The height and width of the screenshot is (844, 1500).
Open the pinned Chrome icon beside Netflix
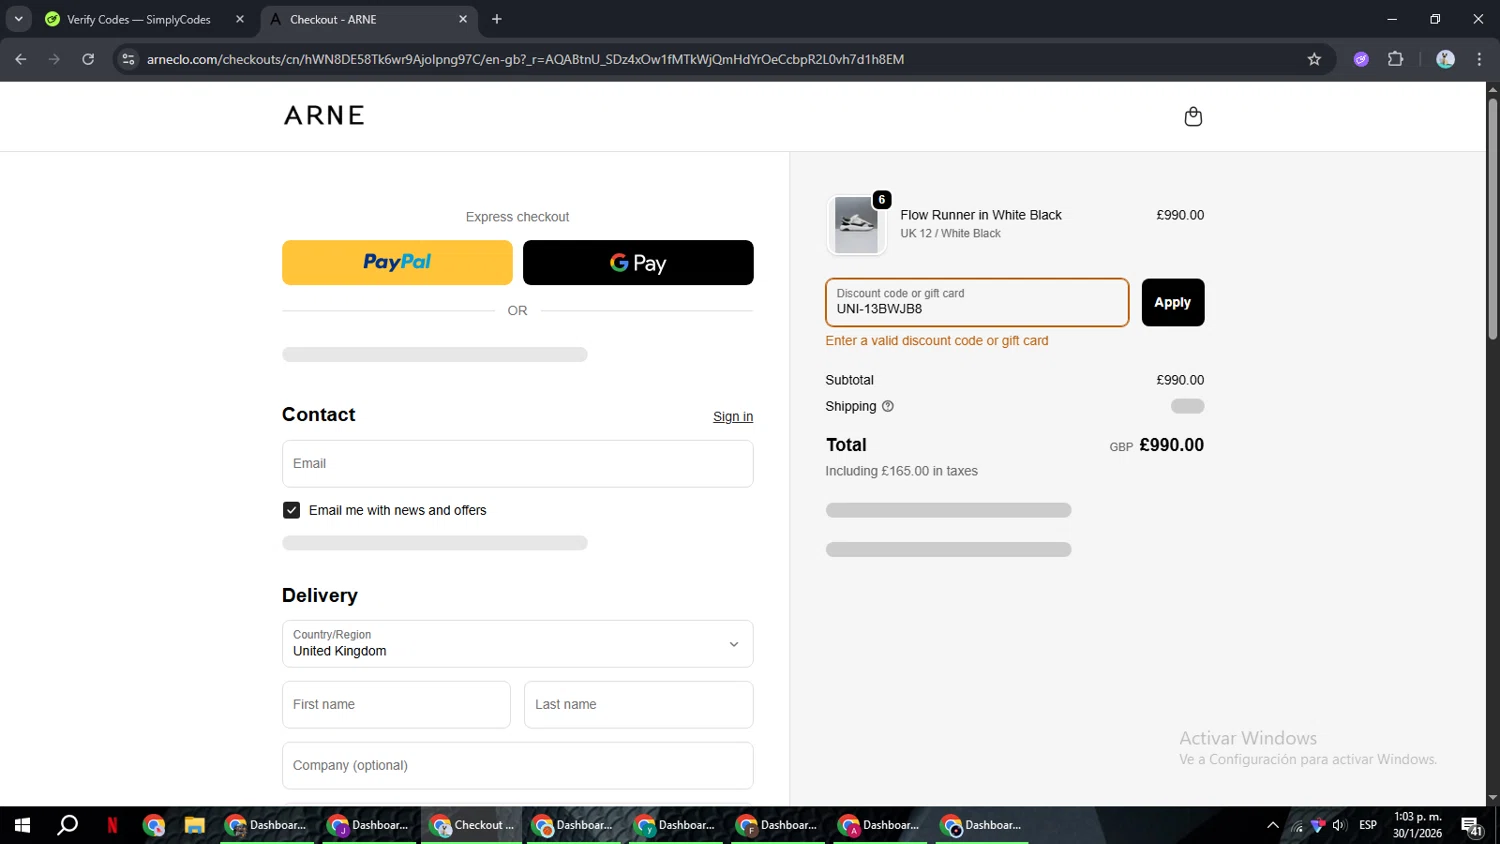click(x=153, y=825)
